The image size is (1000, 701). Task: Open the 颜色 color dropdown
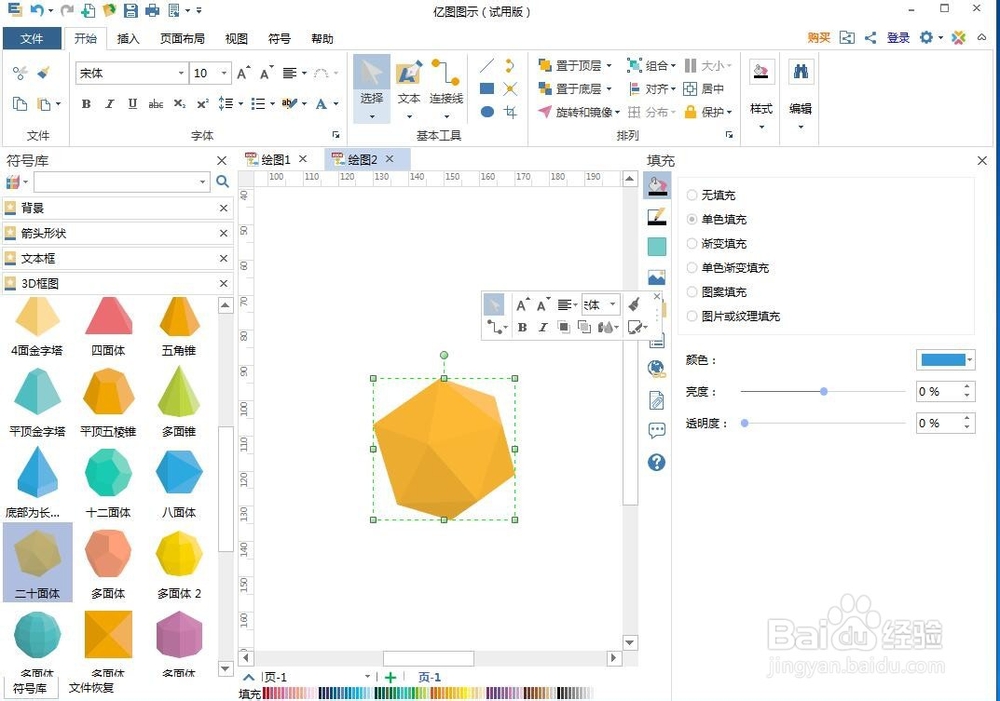click(969, 359)
